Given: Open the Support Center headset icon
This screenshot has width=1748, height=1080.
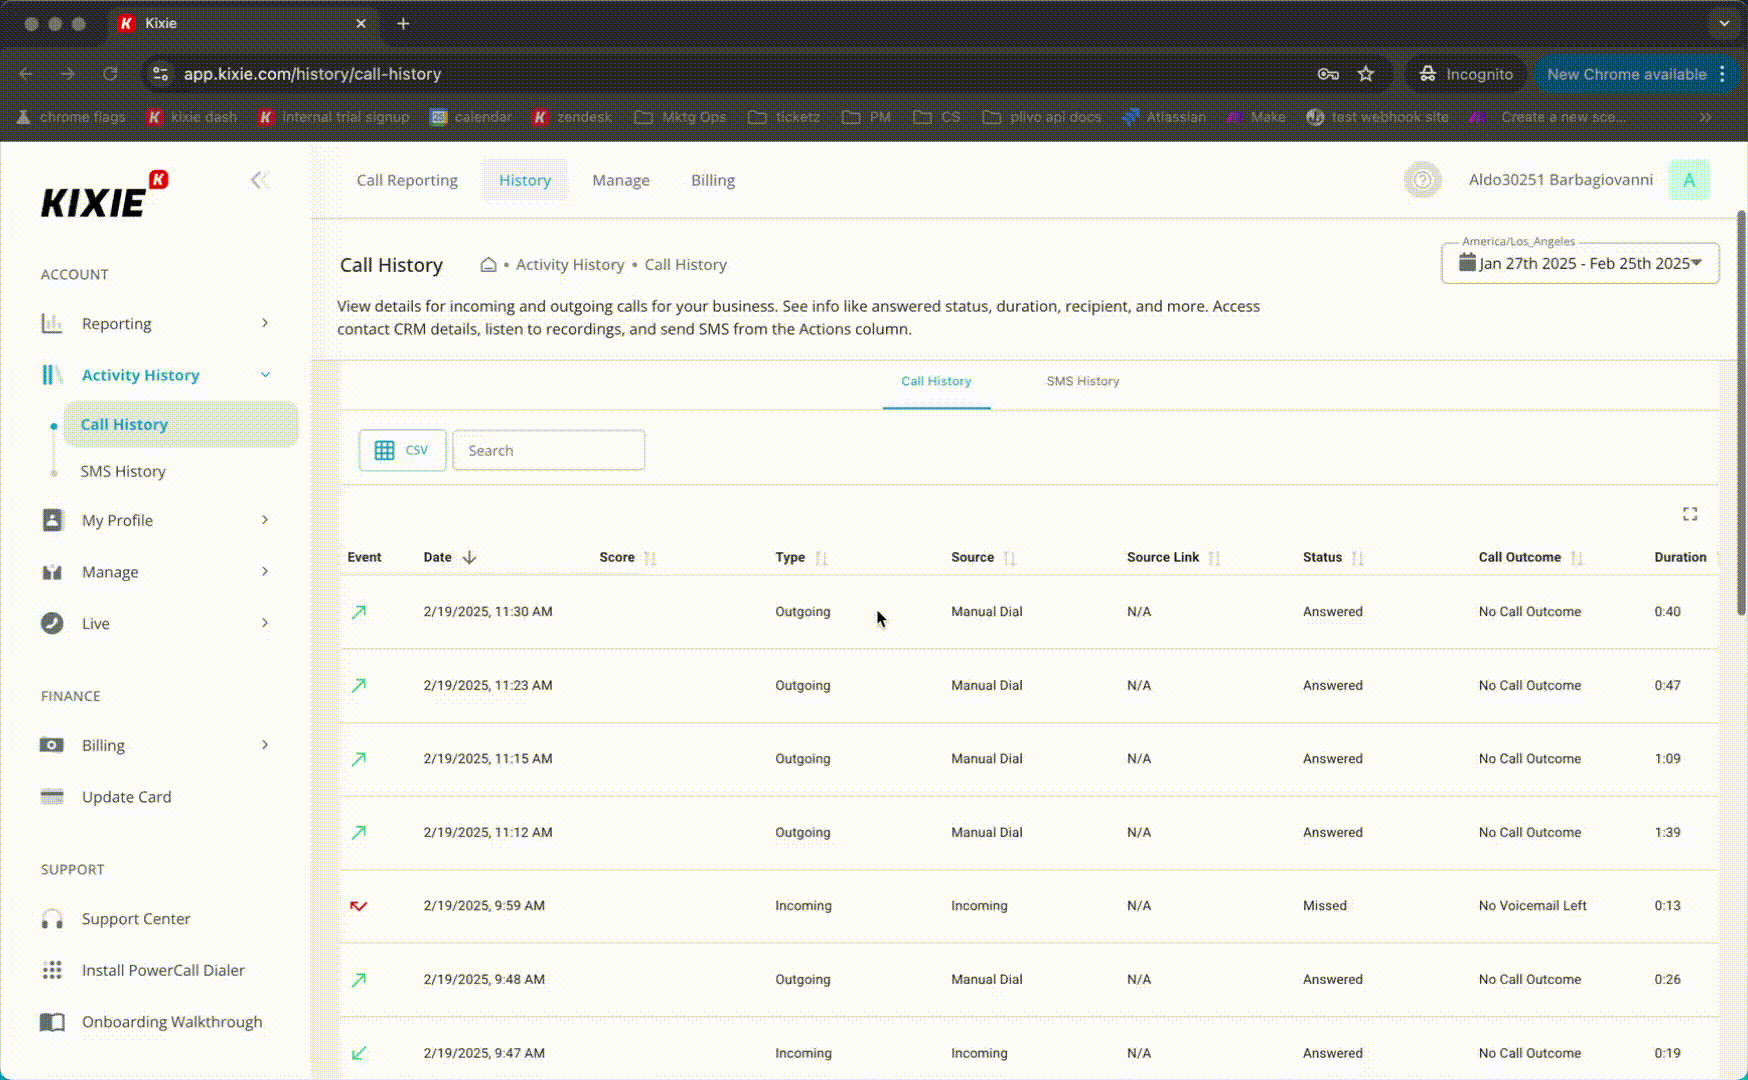Looking at the screenshot, I should [x=52, y=919].
